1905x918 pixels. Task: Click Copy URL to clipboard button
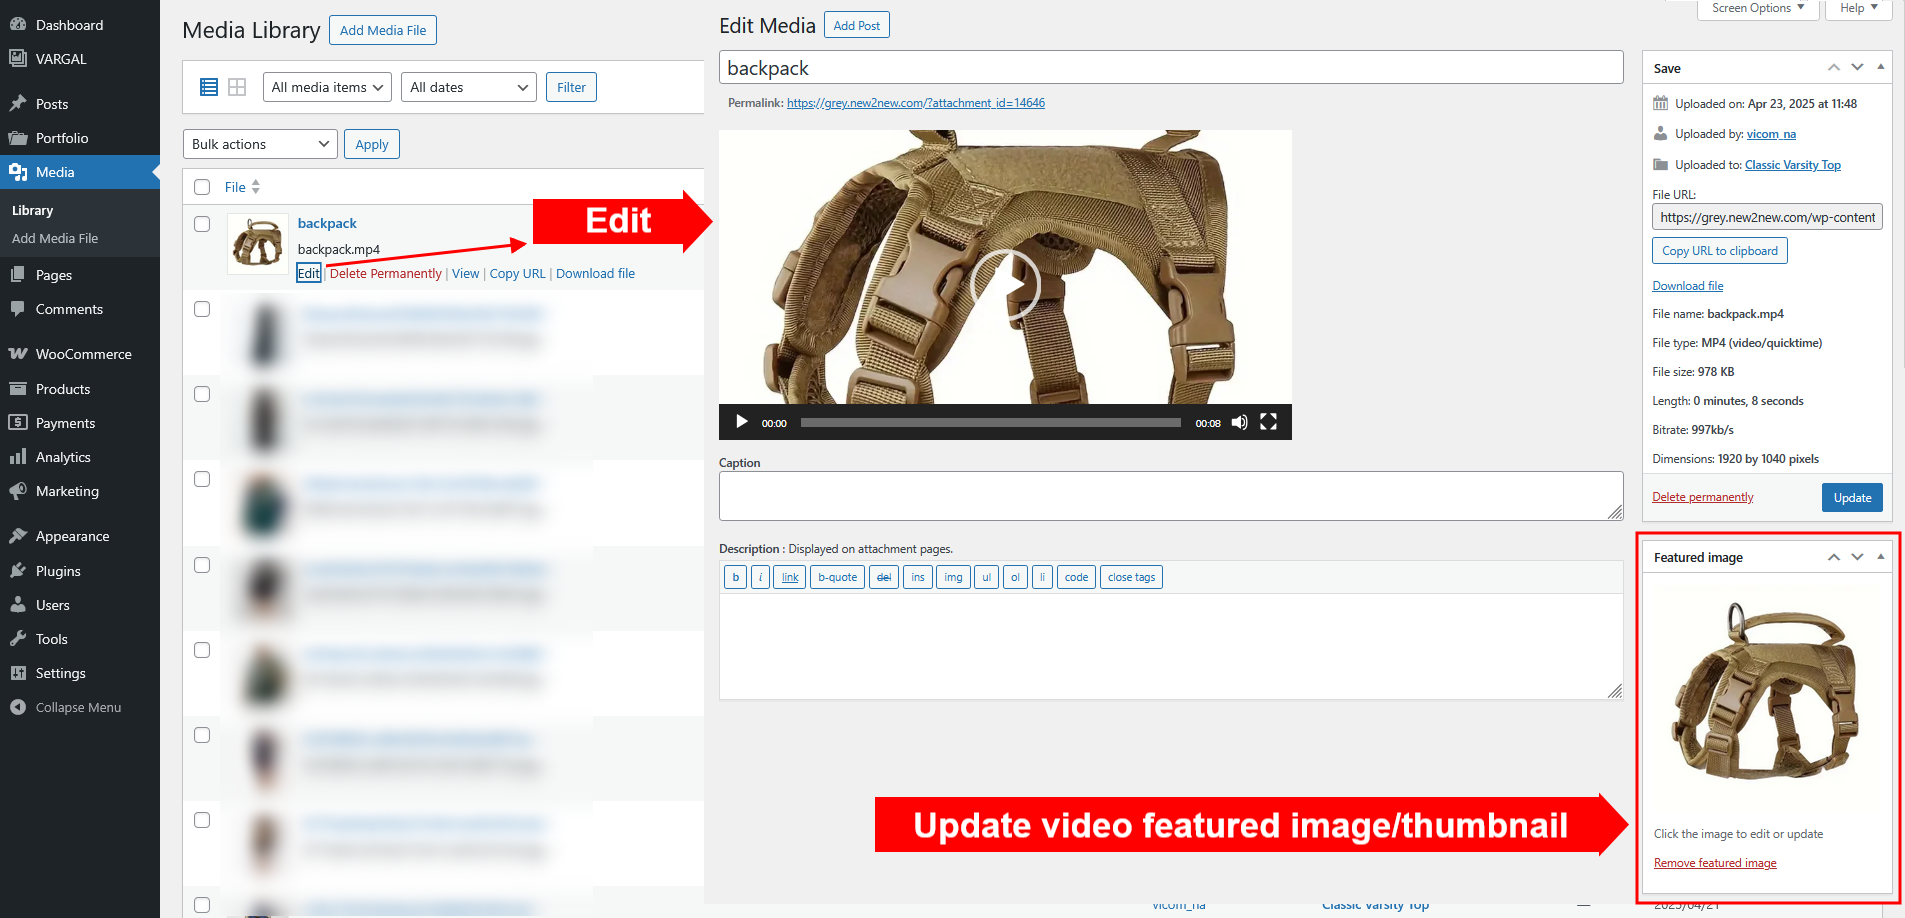tap(1720, 251)
